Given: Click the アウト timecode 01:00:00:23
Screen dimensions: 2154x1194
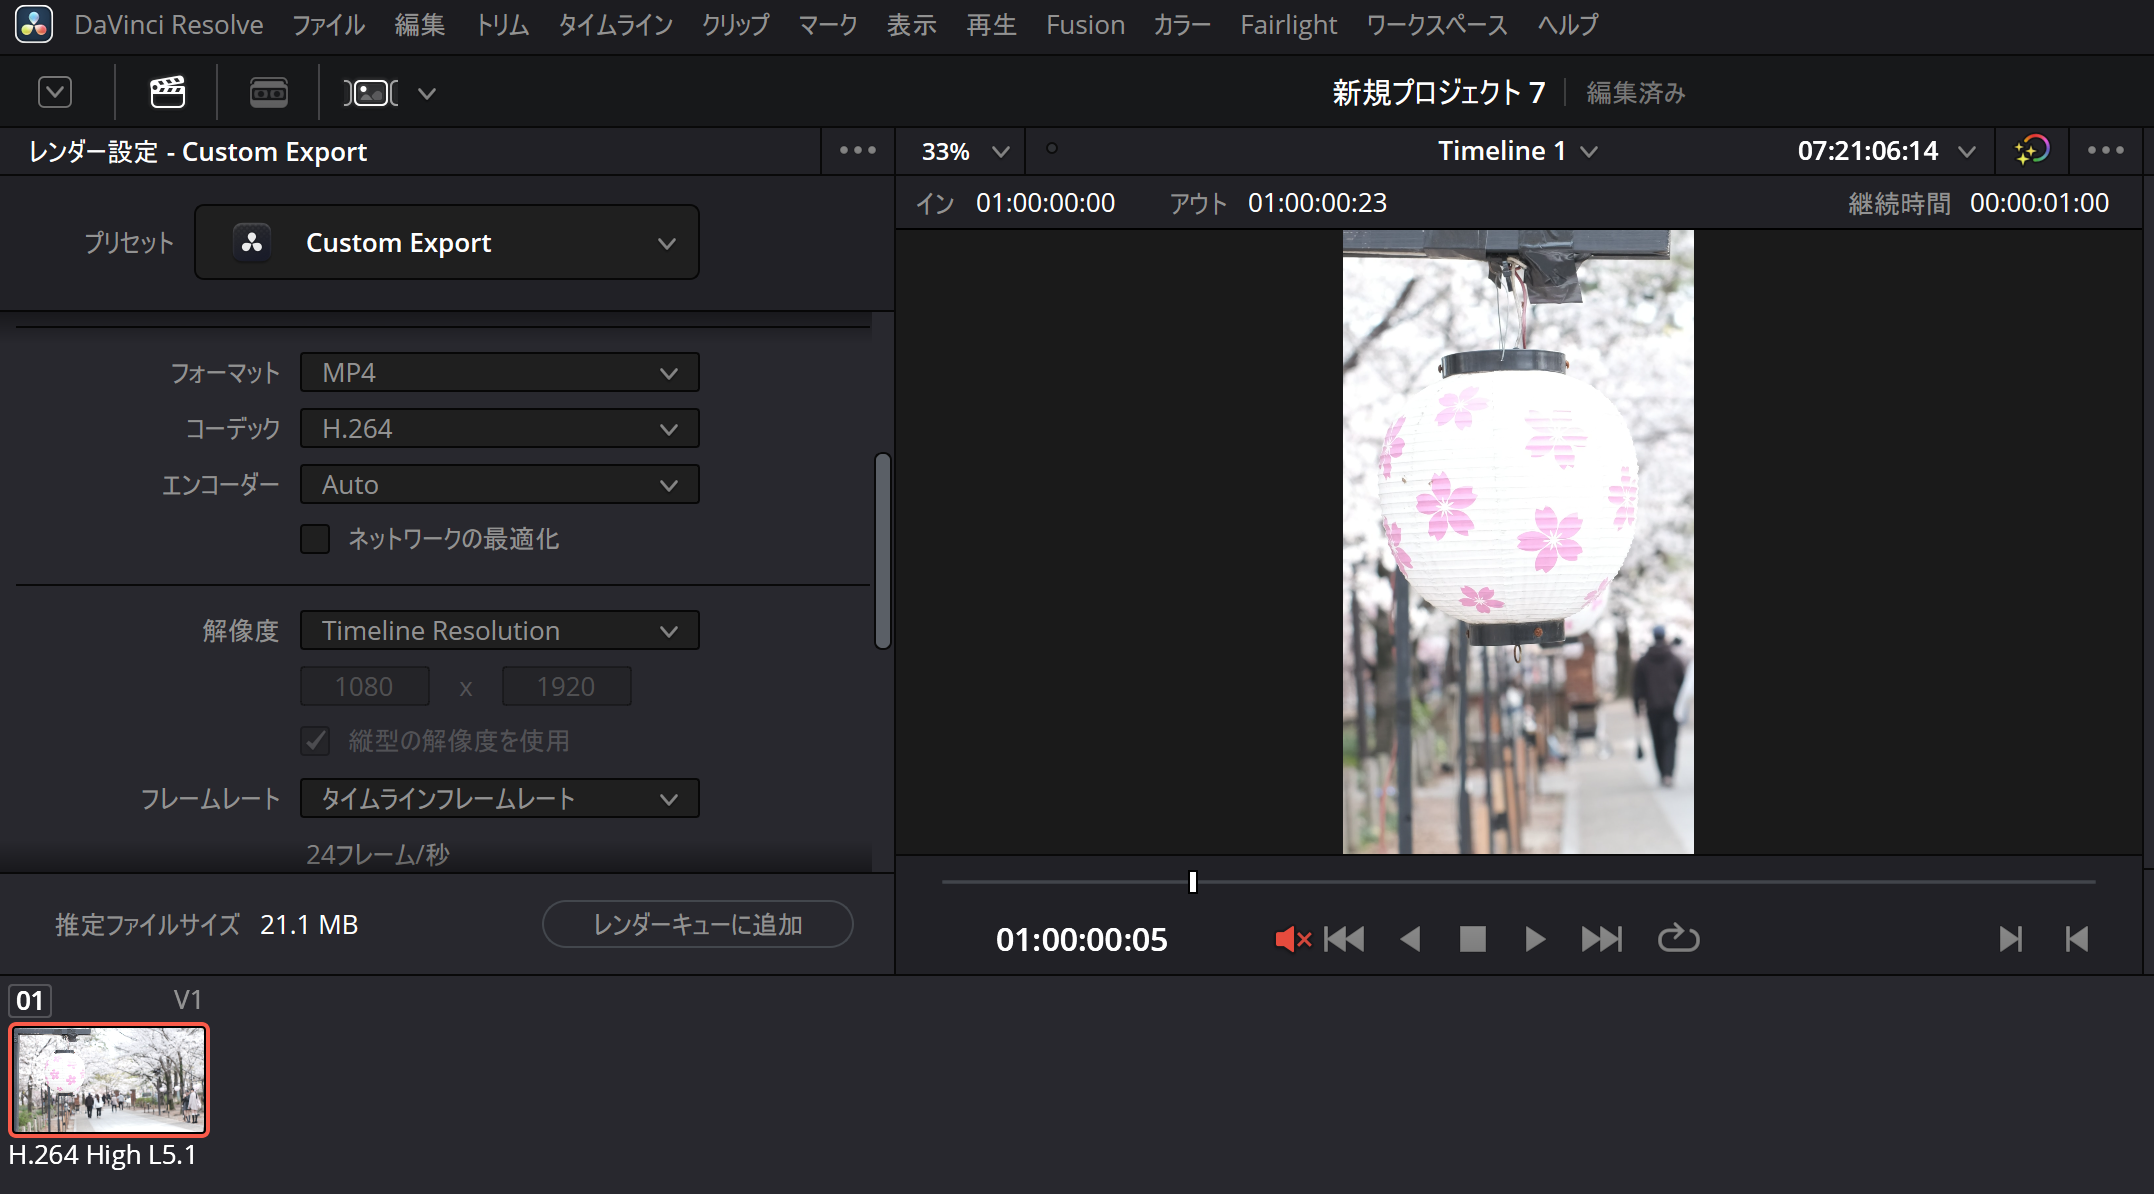Looking at the screenshot, I should click(x=1317, y=203).
